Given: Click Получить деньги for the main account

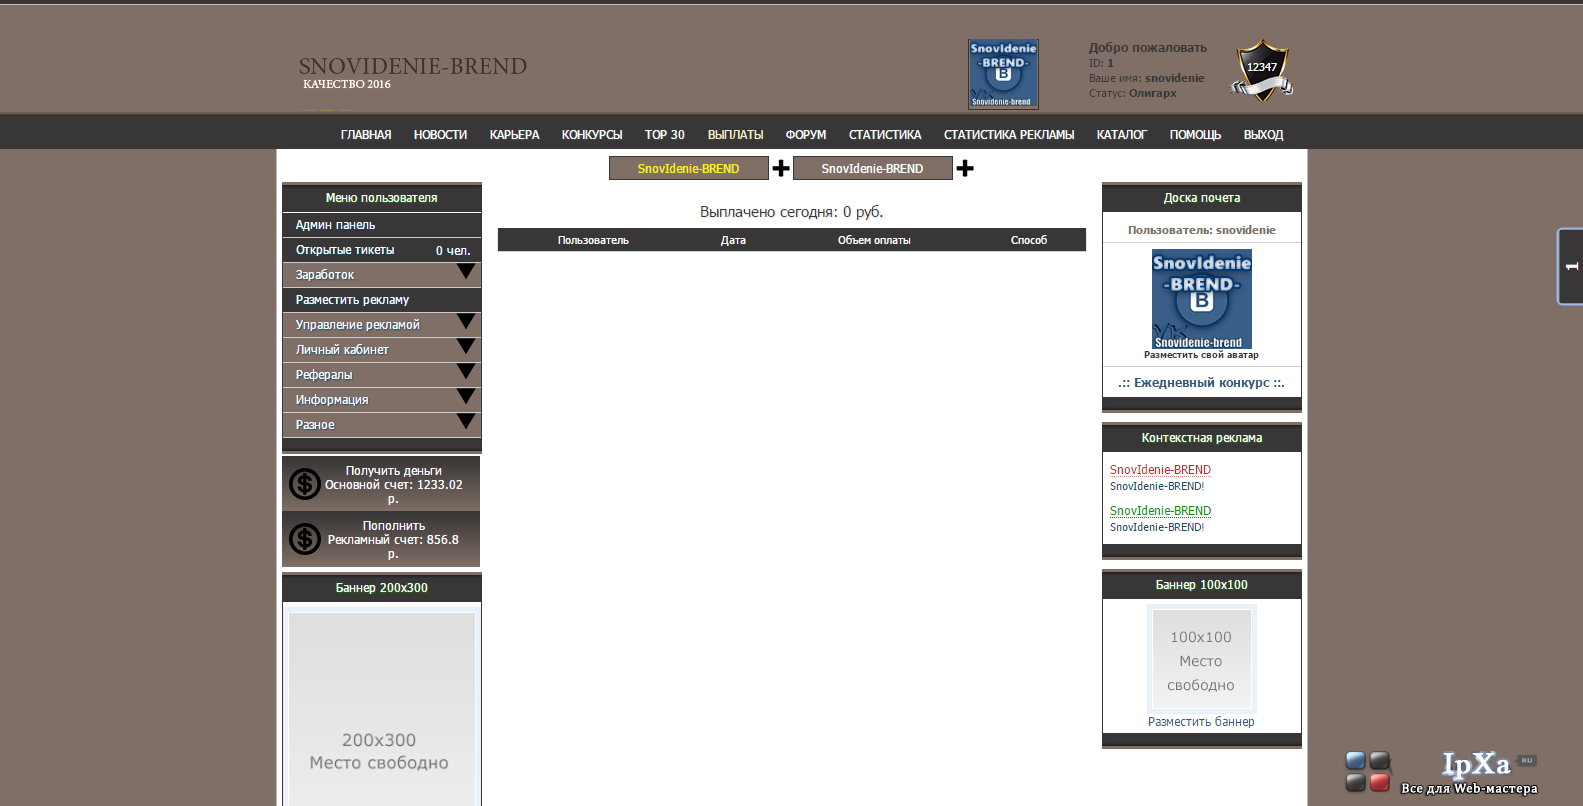Looking at the screenshot, I should point(394,471).
